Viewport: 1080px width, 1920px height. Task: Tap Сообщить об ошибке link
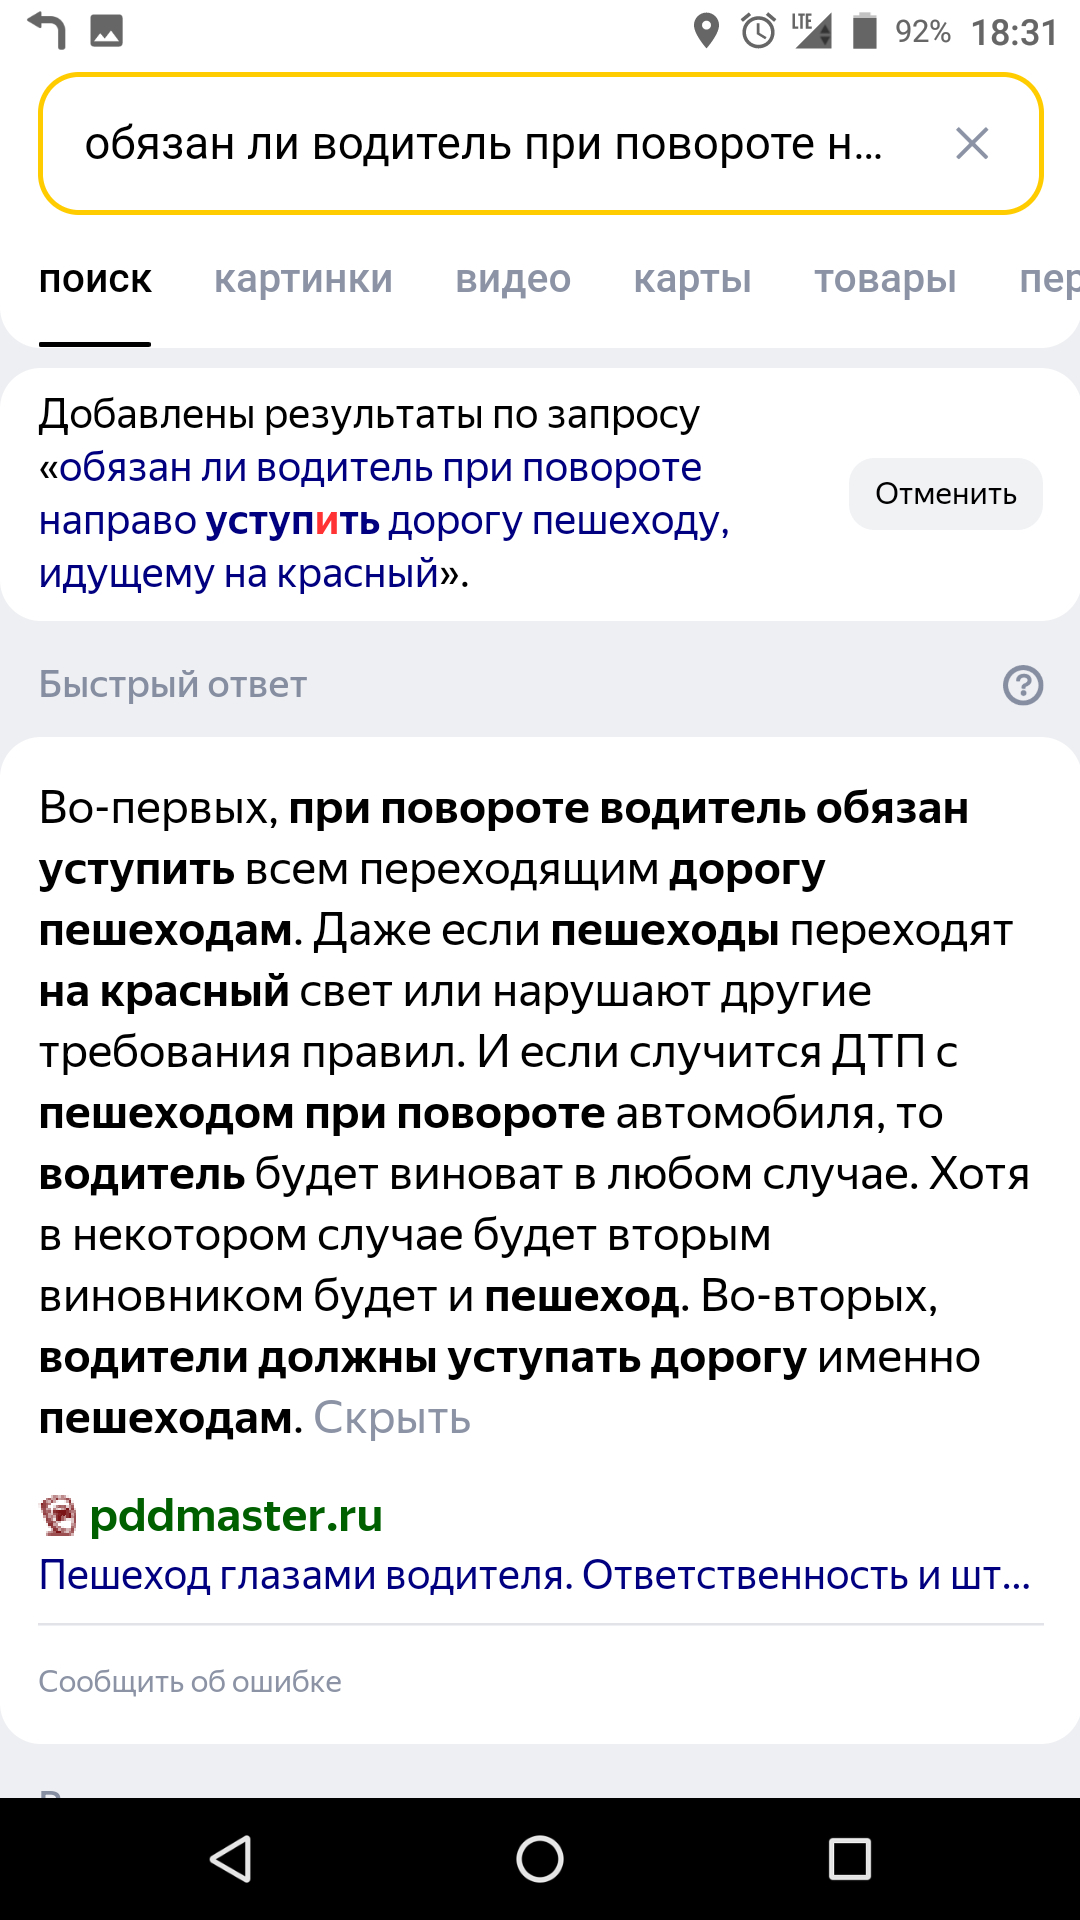pyautogui.click(x=190, y=1682)
